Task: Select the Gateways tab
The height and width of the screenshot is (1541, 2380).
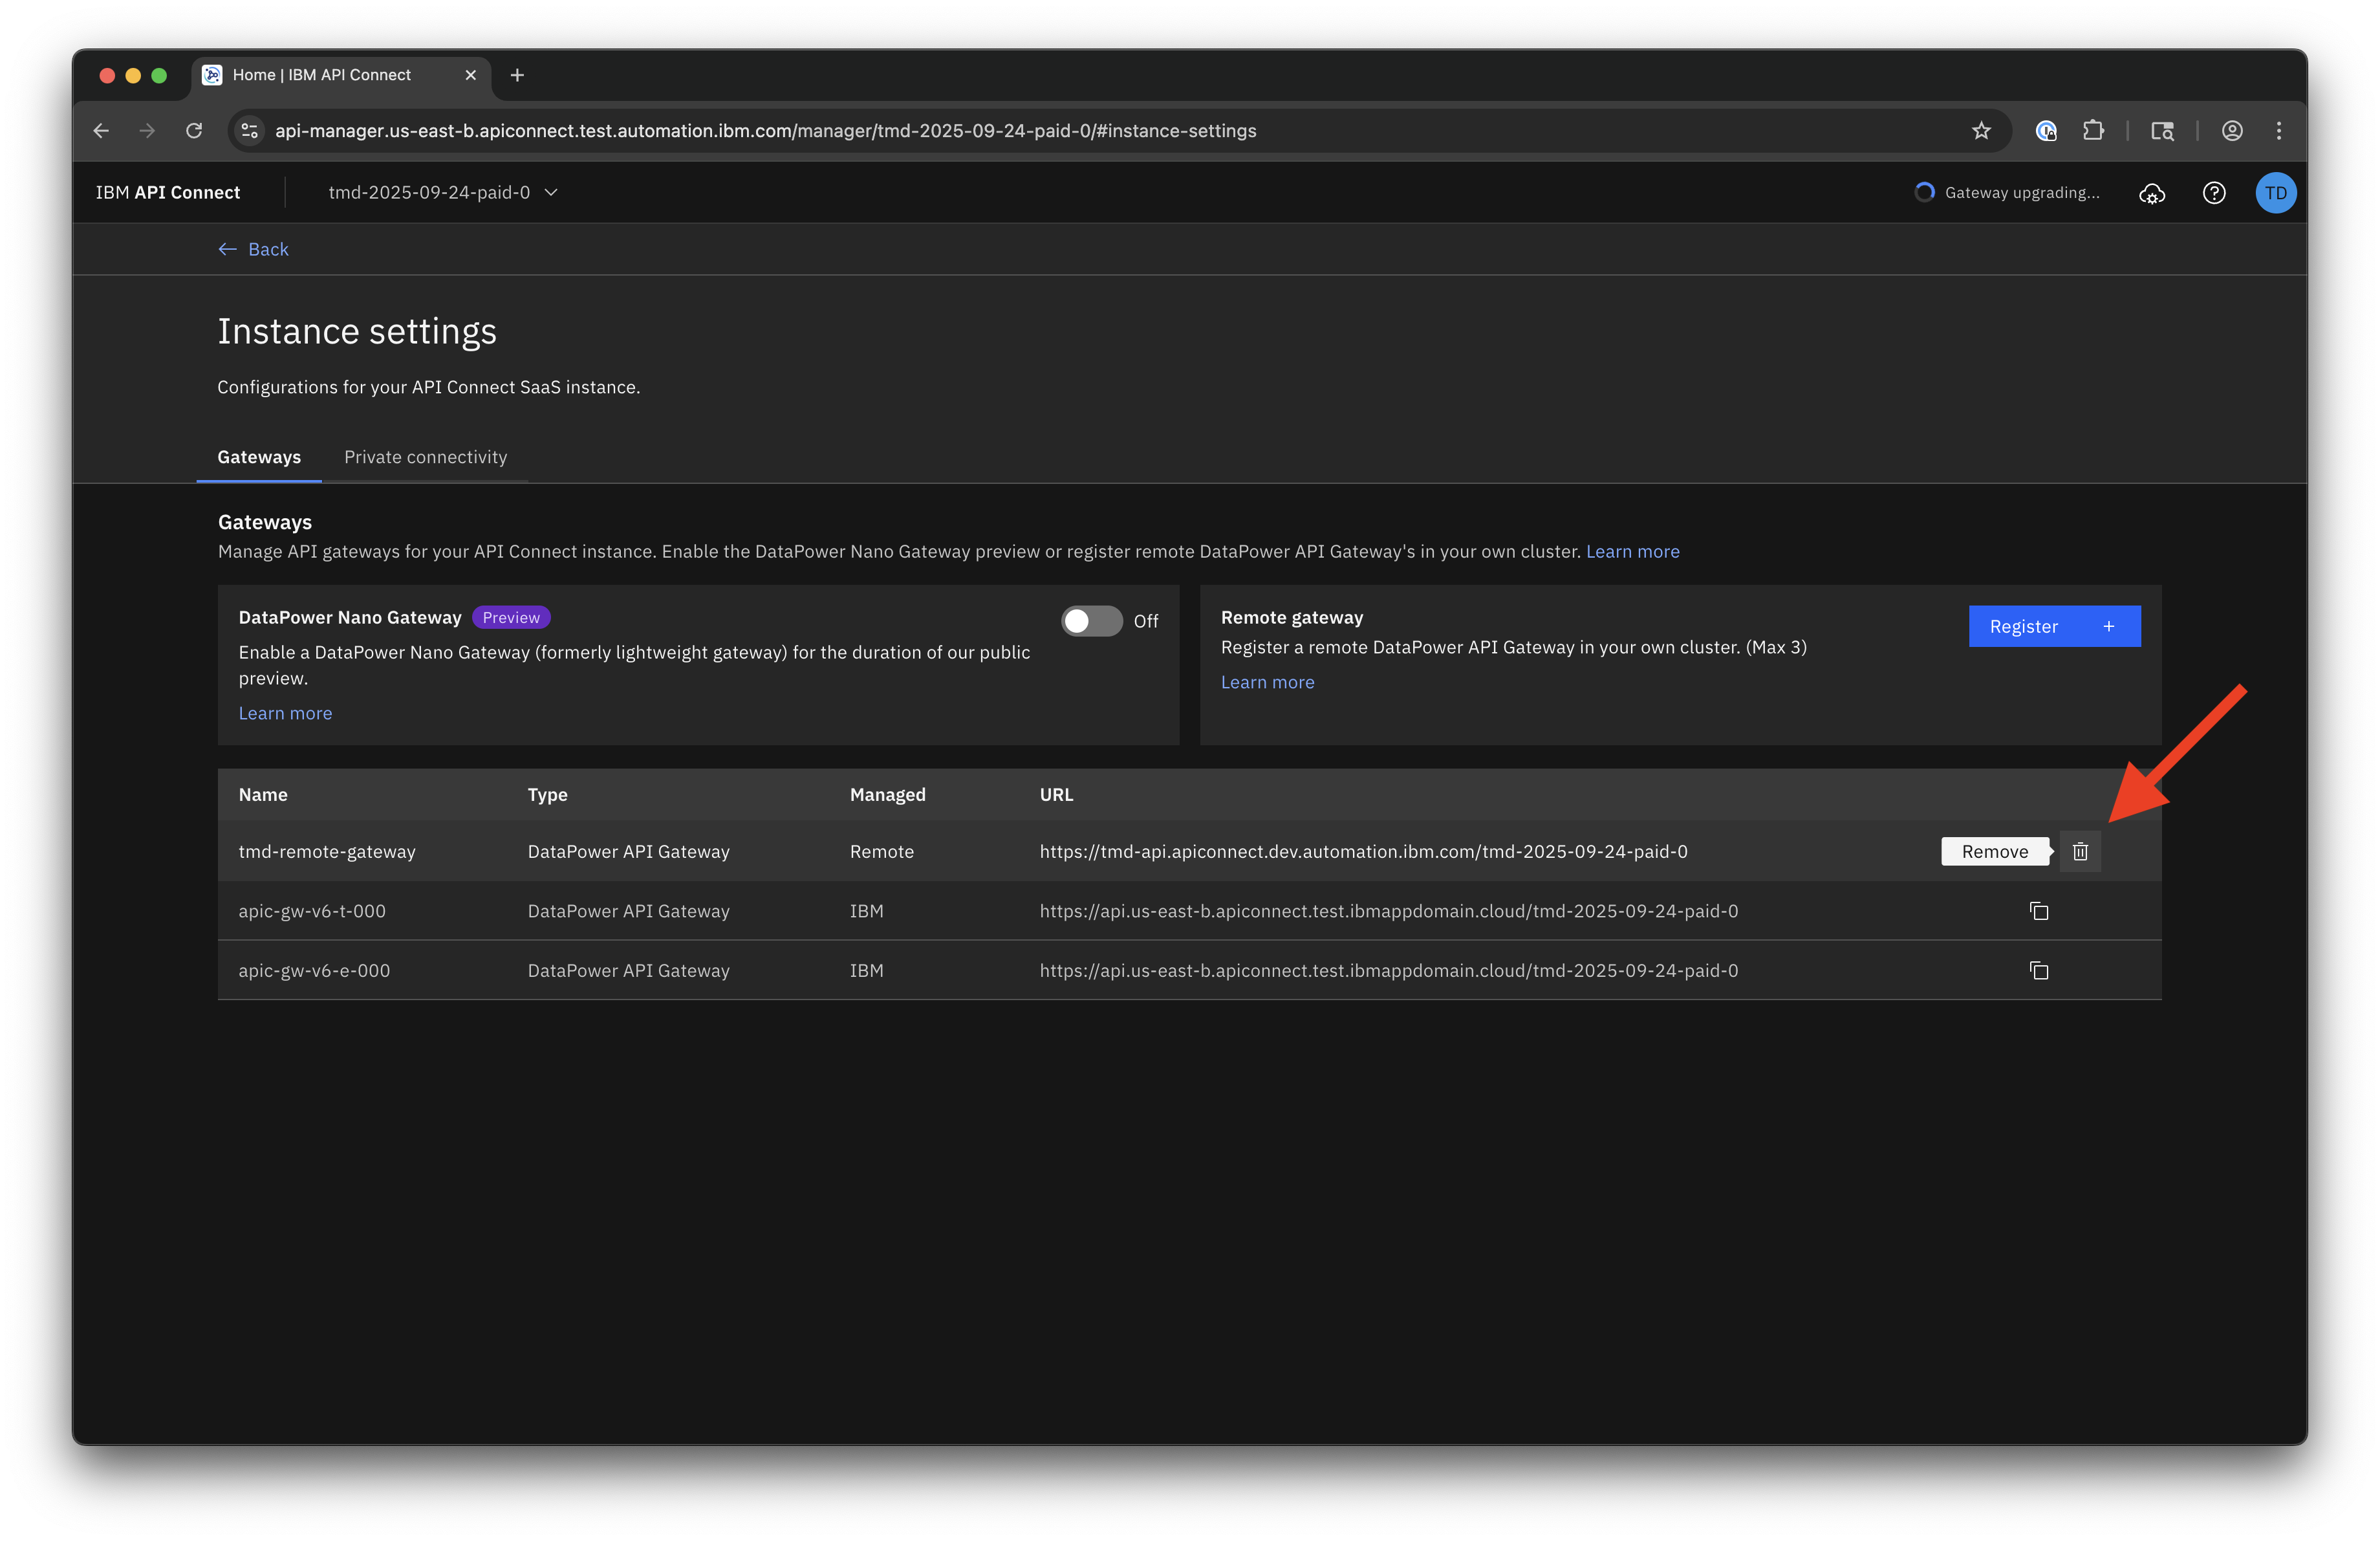Action: pyautogui.click(x=259, y=457)
